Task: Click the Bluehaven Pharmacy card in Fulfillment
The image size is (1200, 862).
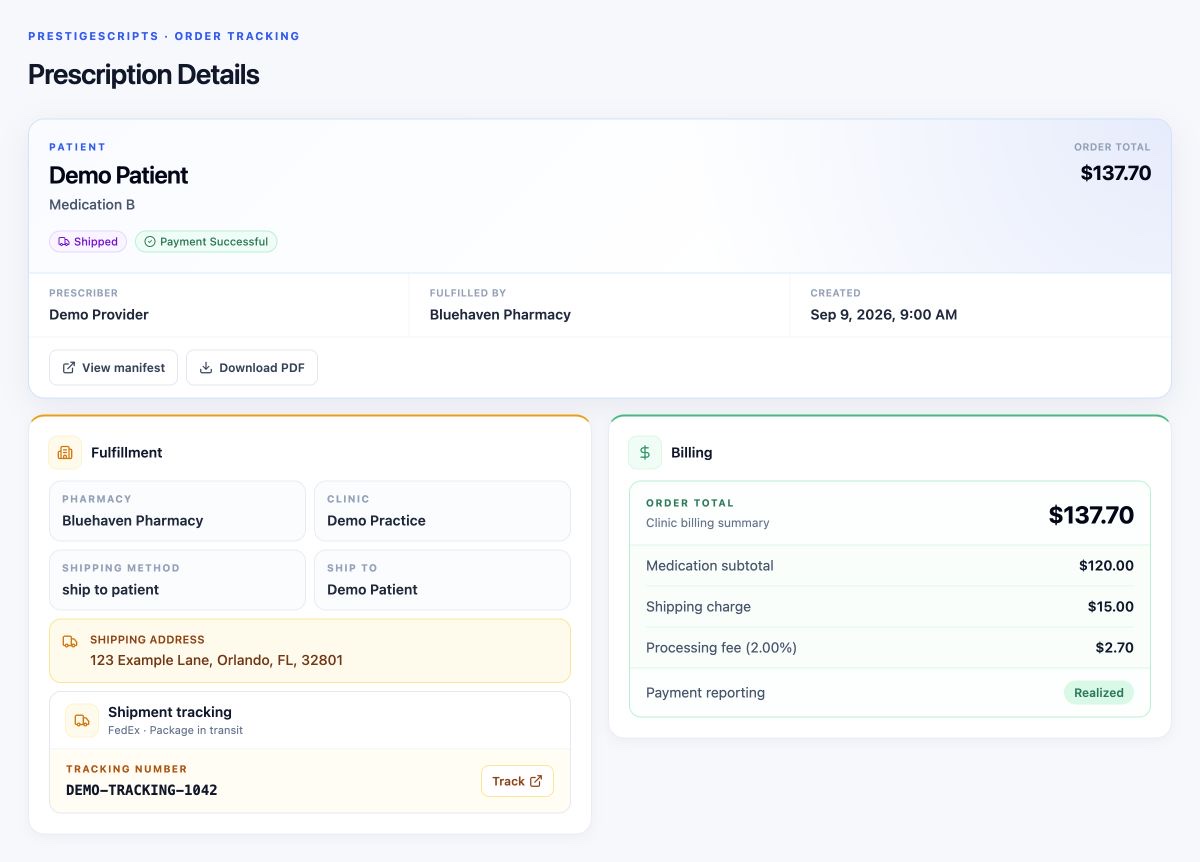Action: (x=177, y=511)
